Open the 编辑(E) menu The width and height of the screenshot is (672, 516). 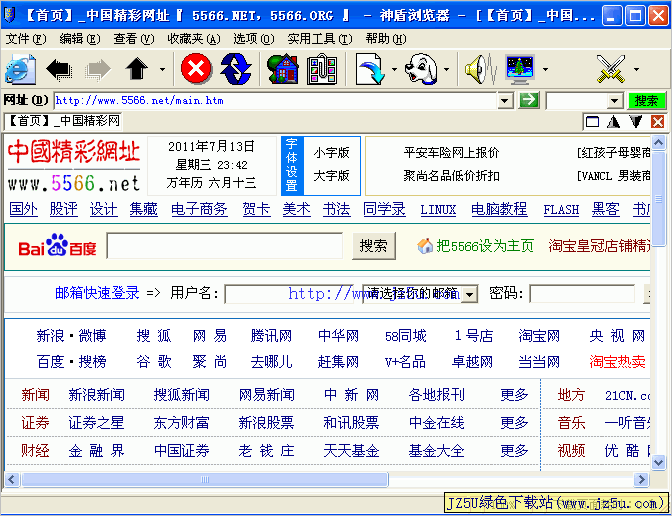[x=80, y=39]
